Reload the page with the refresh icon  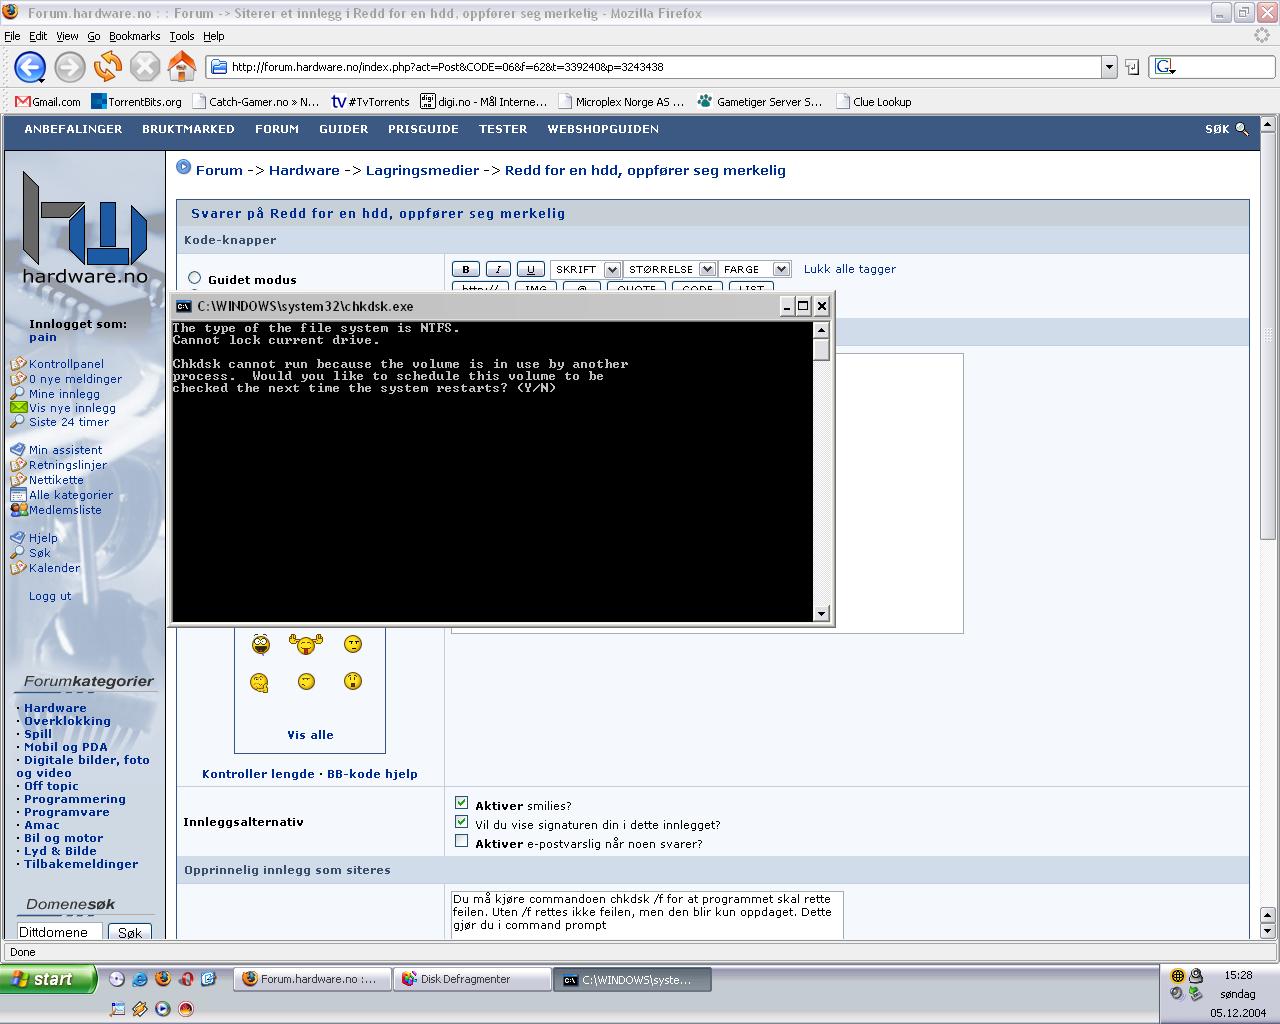coord(108,67)
